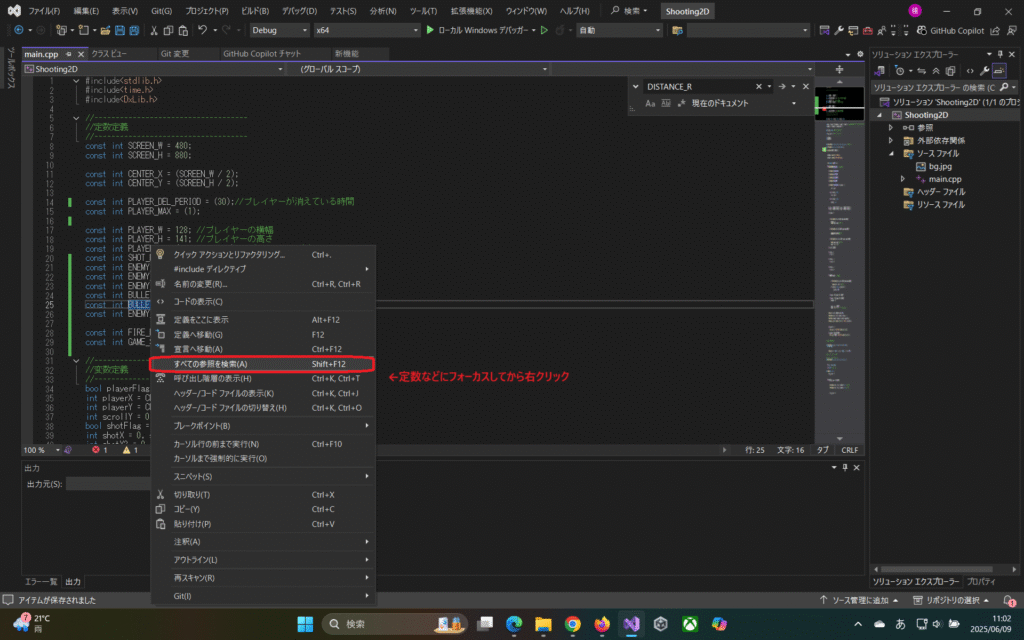Click the 出力元(S) source combo box

108,484
